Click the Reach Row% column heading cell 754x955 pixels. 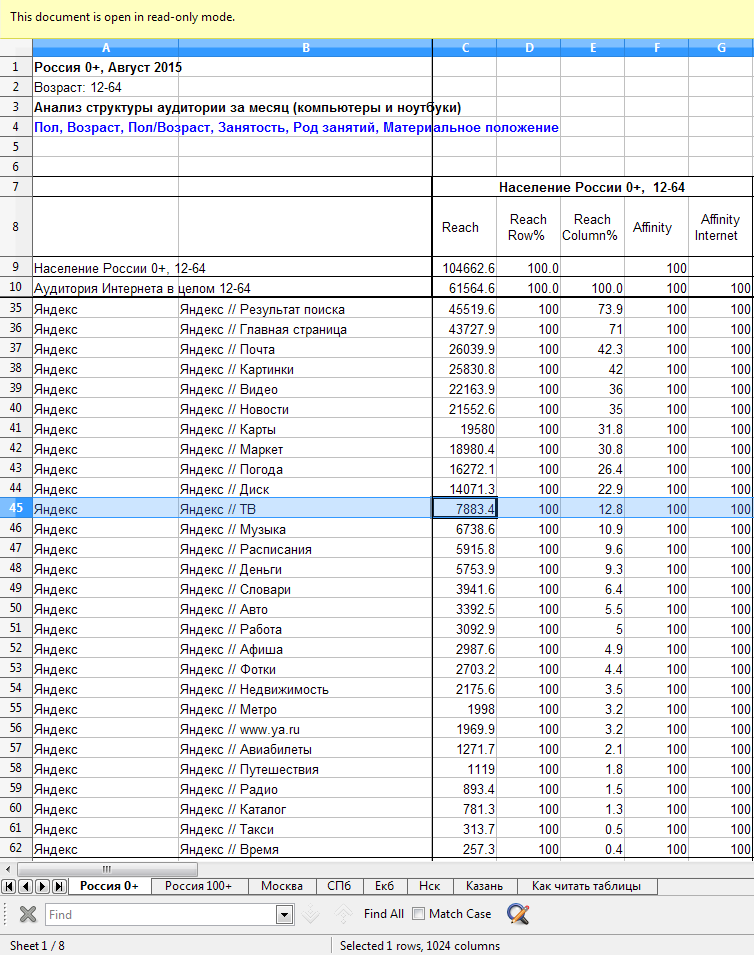(528, 227)
